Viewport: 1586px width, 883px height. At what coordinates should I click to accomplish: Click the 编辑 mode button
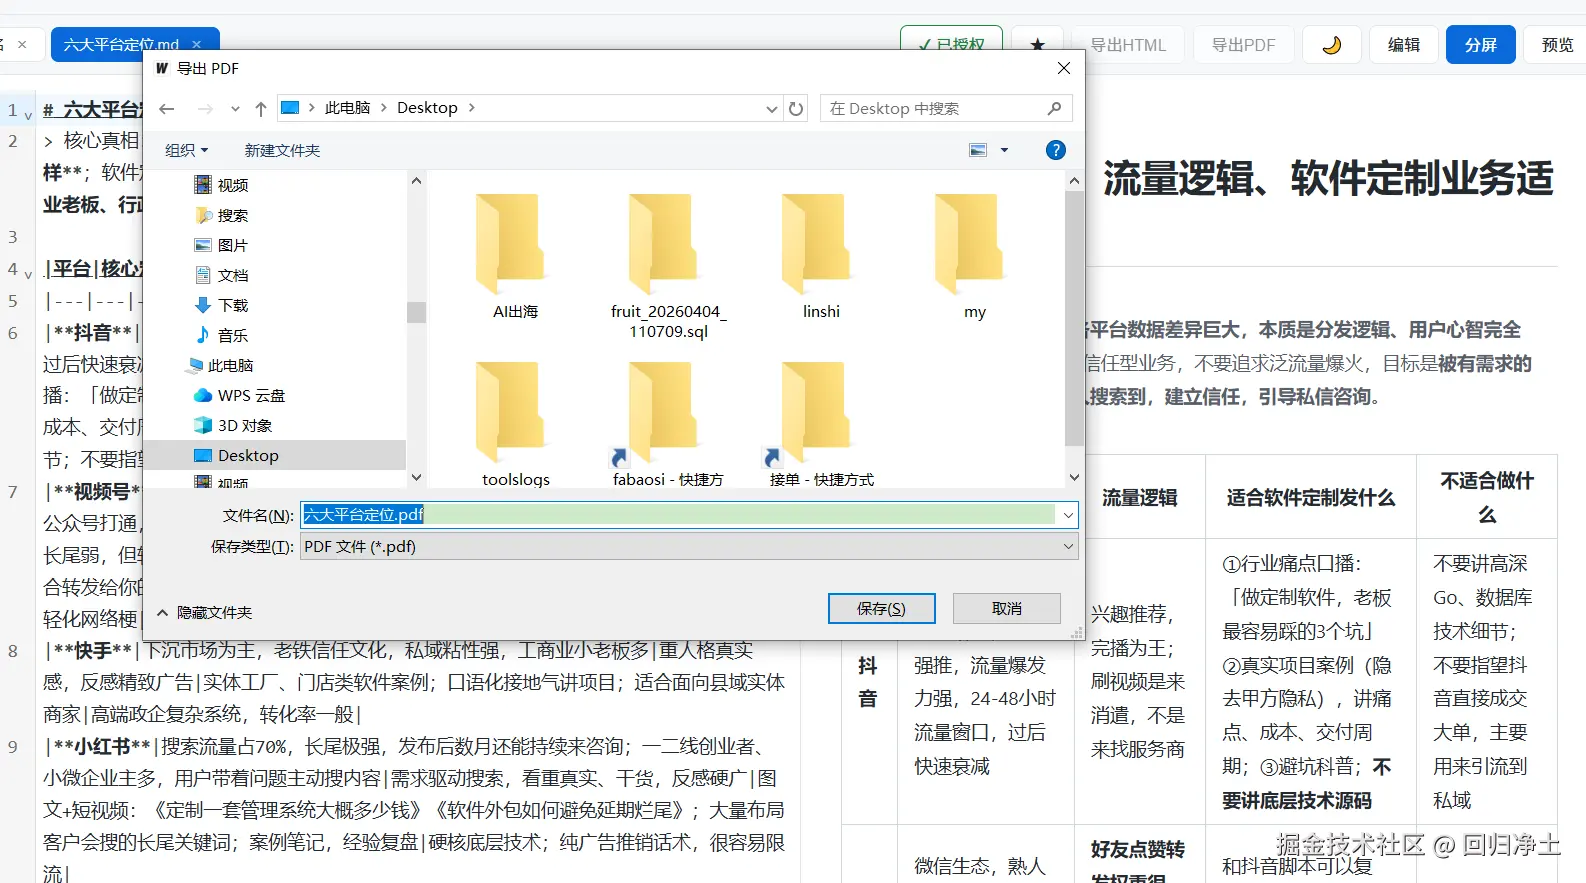(x=1404, y=45)
